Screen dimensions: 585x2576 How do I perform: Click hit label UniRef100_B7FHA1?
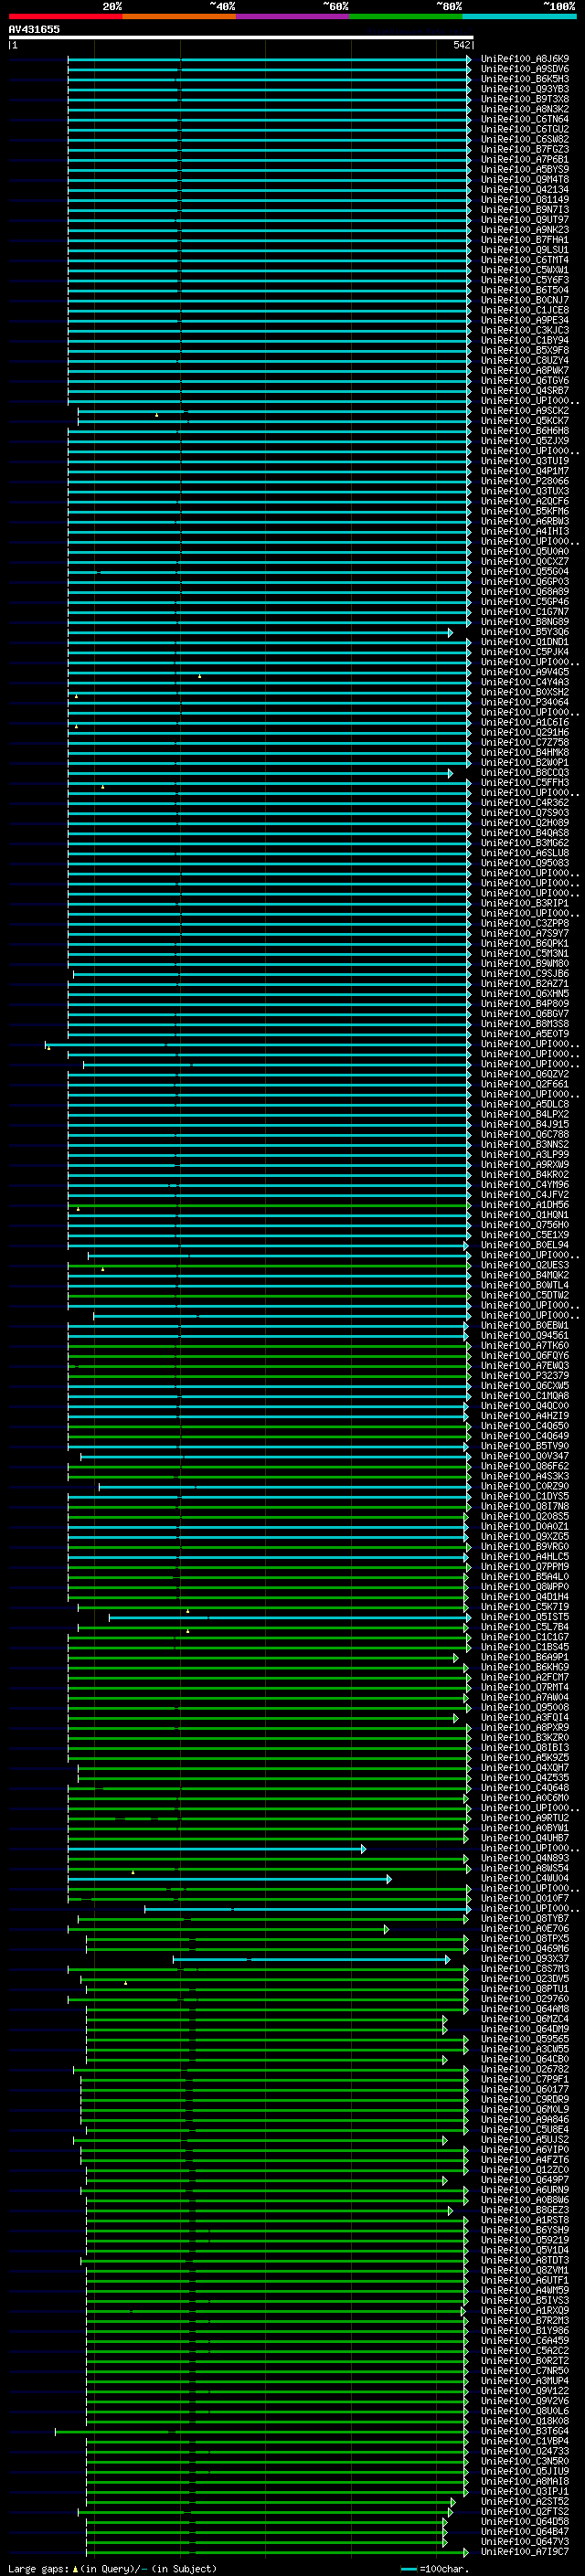pyautogui.click(x=525, y=240)
